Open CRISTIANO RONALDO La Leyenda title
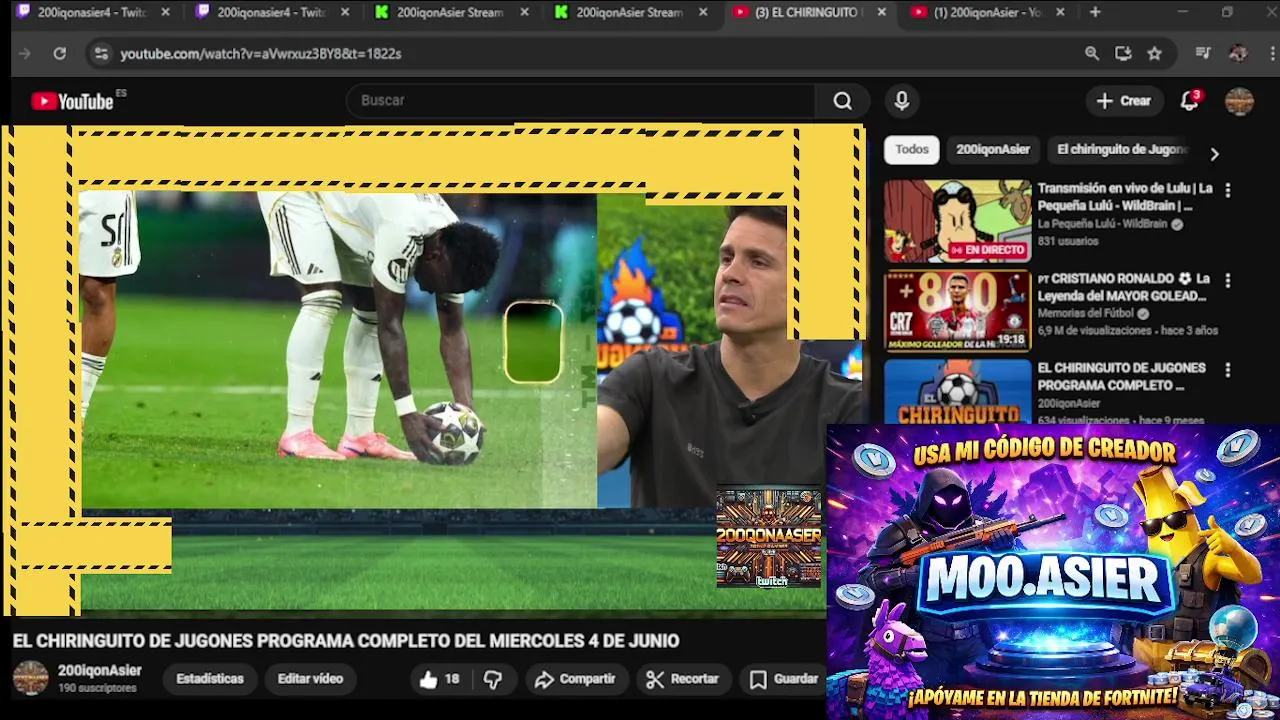The width and height of the screenshot is (1280, 720). [1125, 287]
